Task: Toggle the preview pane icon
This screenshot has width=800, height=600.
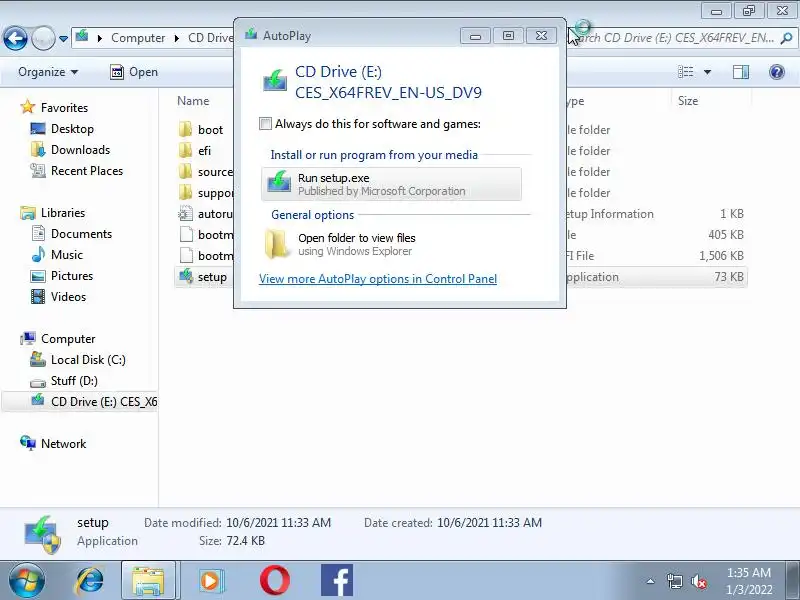Action: click(x=741, y=72)
